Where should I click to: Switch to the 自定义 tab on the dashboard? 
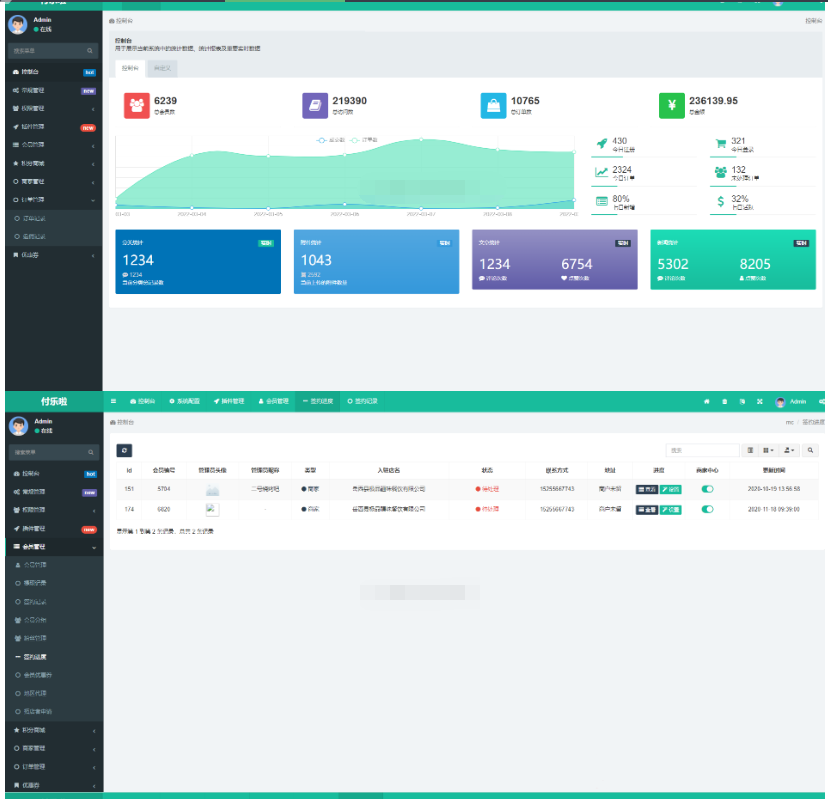[x=161, y=69]
